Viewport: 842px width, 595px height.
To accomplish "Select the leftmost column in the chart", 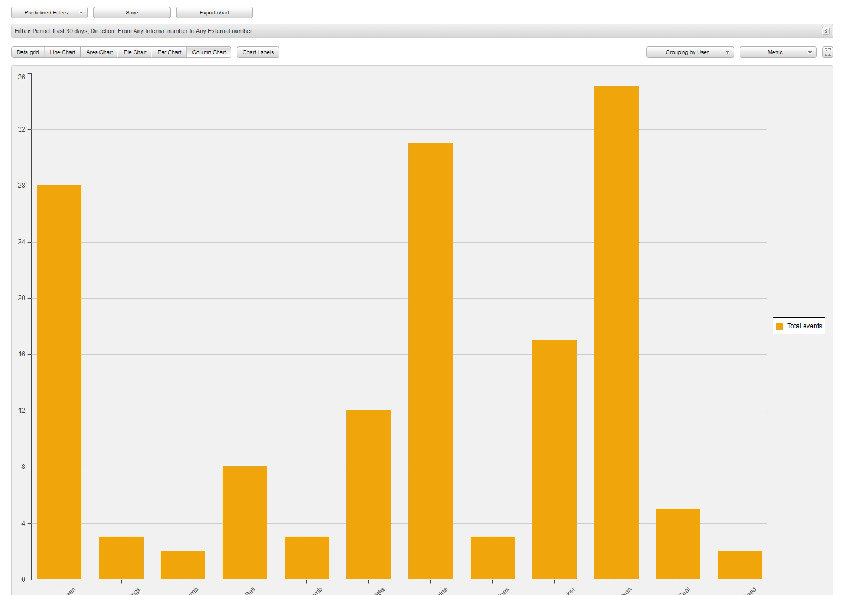I will [59, 381].
